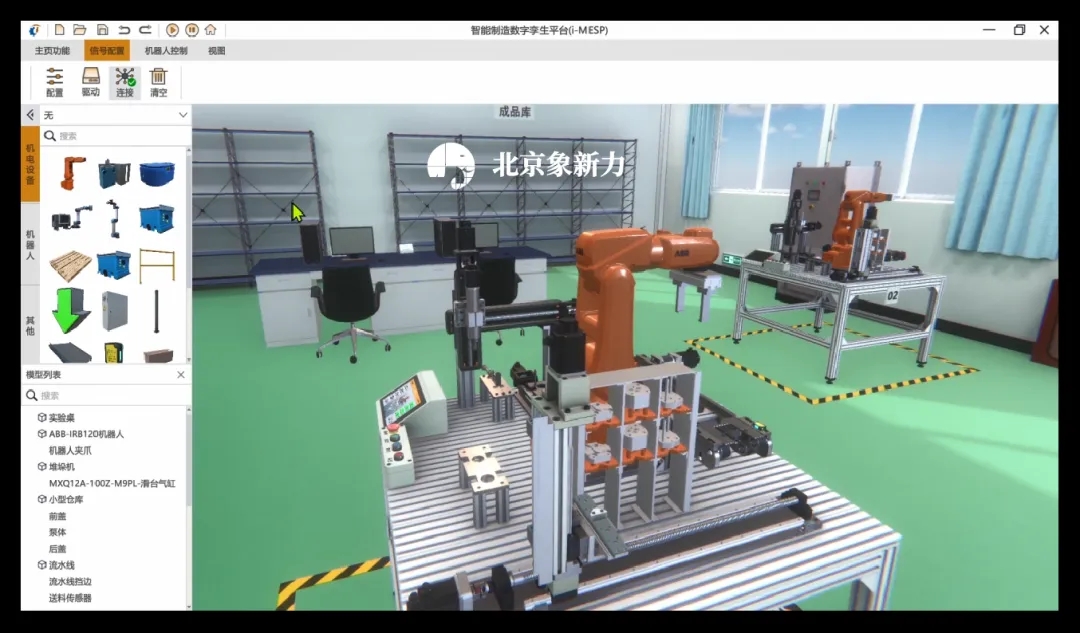Open the 视图 tab
Screen dimensions: 1080x633
[x=216, y=51]
